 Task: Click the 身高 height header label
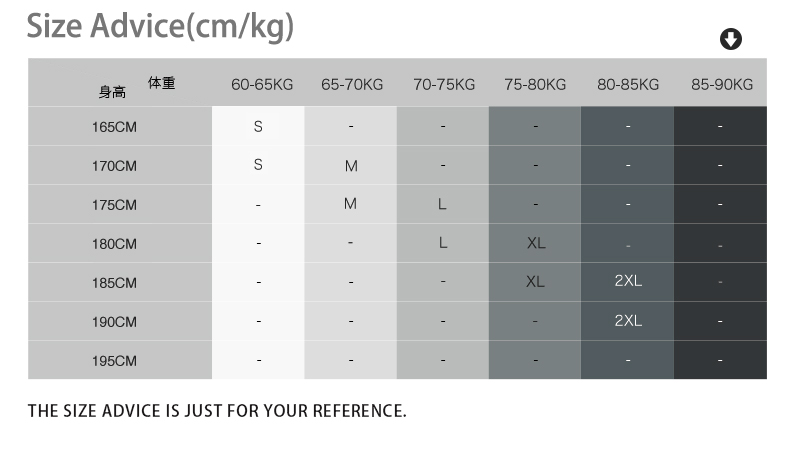[x=112, y=92]
